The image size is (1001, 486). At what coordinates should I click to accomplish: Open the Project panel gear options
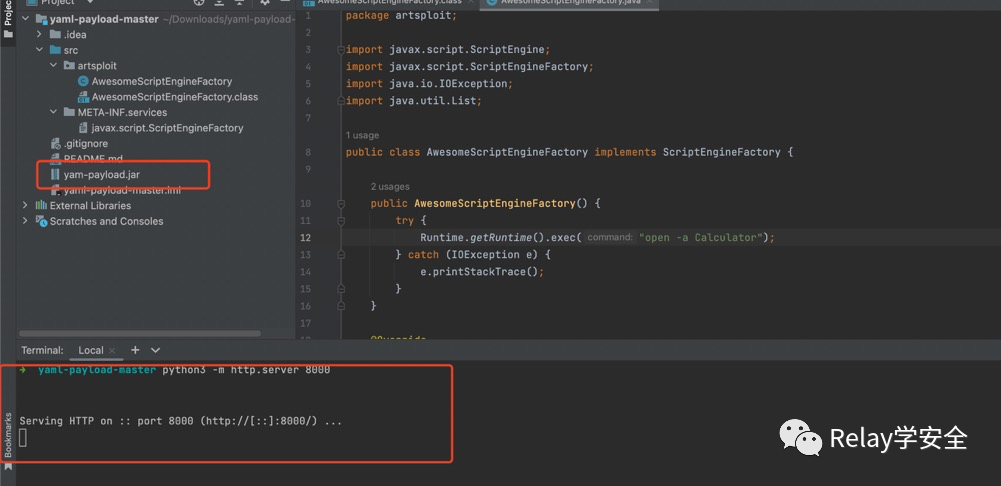[x=265, y=3]
